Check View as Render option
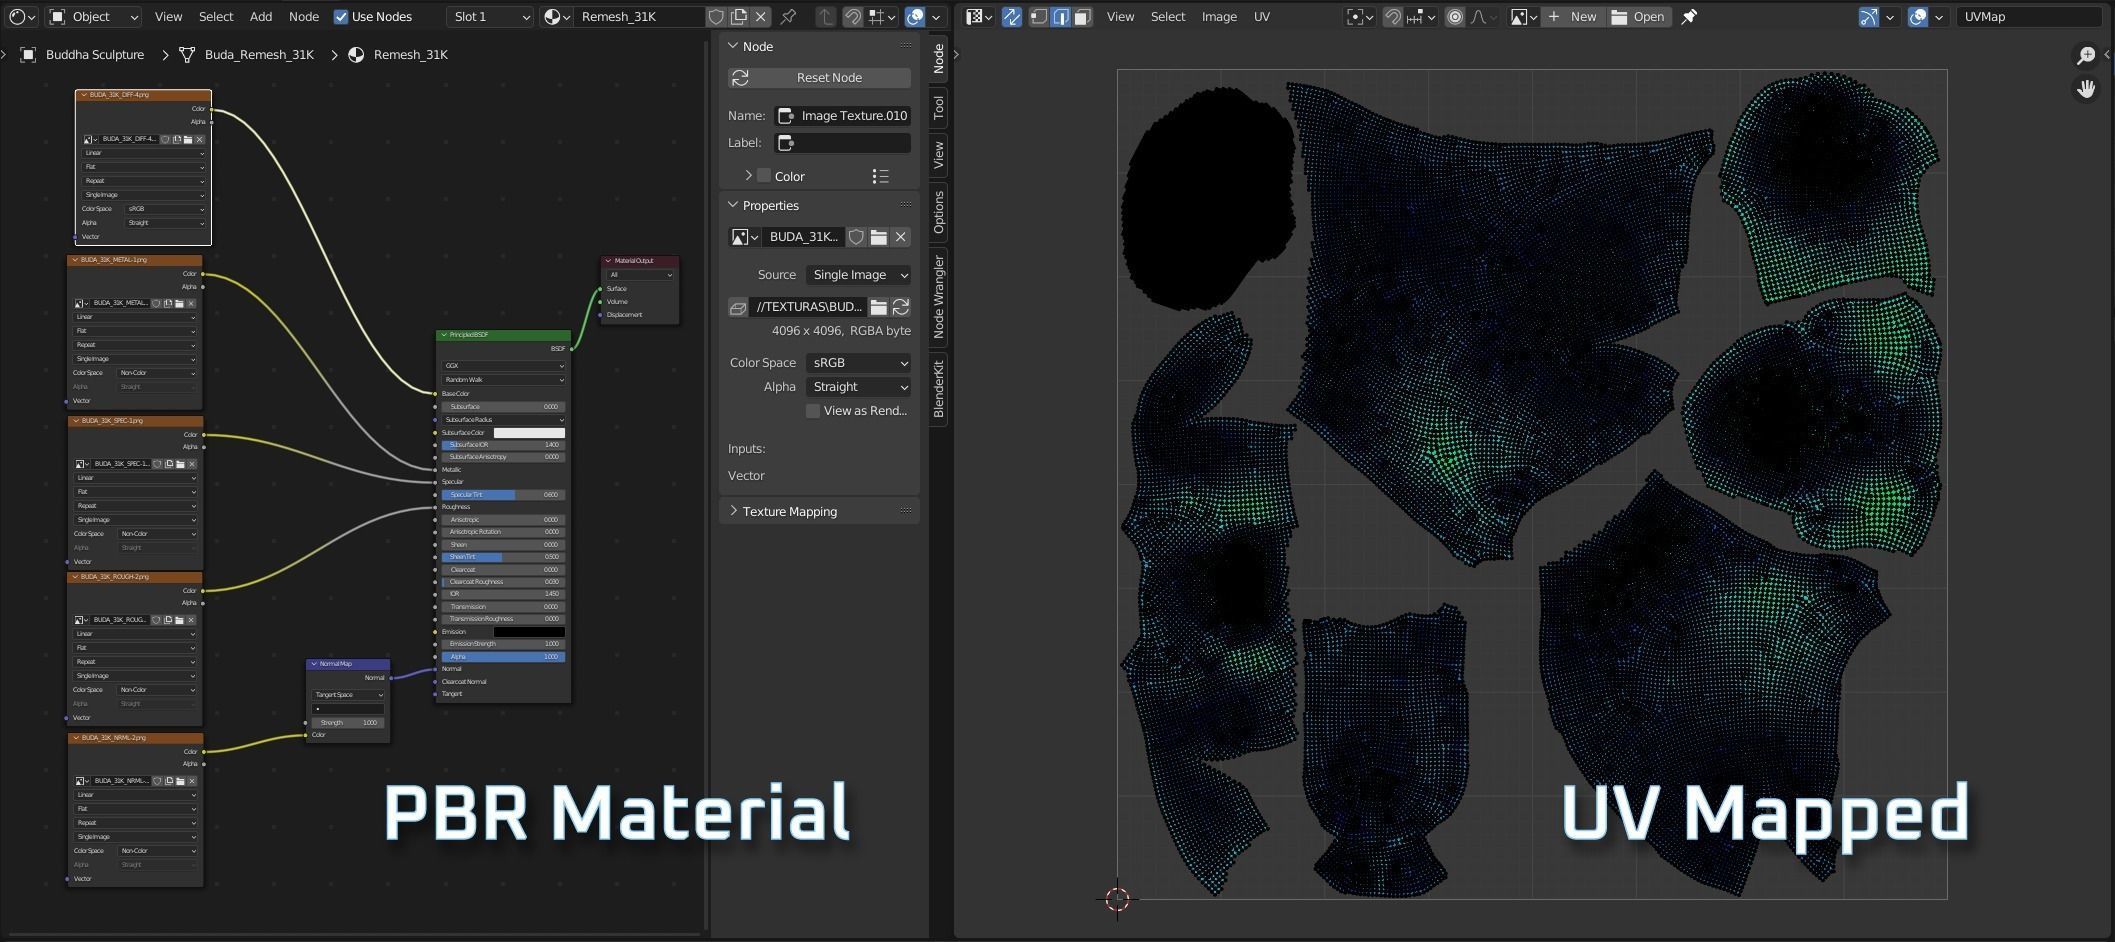Viewport: 2115px width, 942px height. click(813, 411)
